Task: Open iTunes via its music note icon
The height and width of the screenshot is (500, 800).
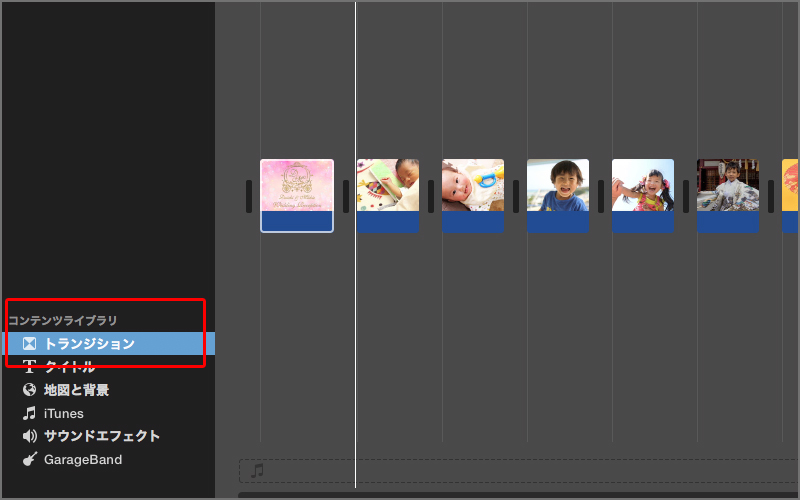Action: [x=29, y=413]
